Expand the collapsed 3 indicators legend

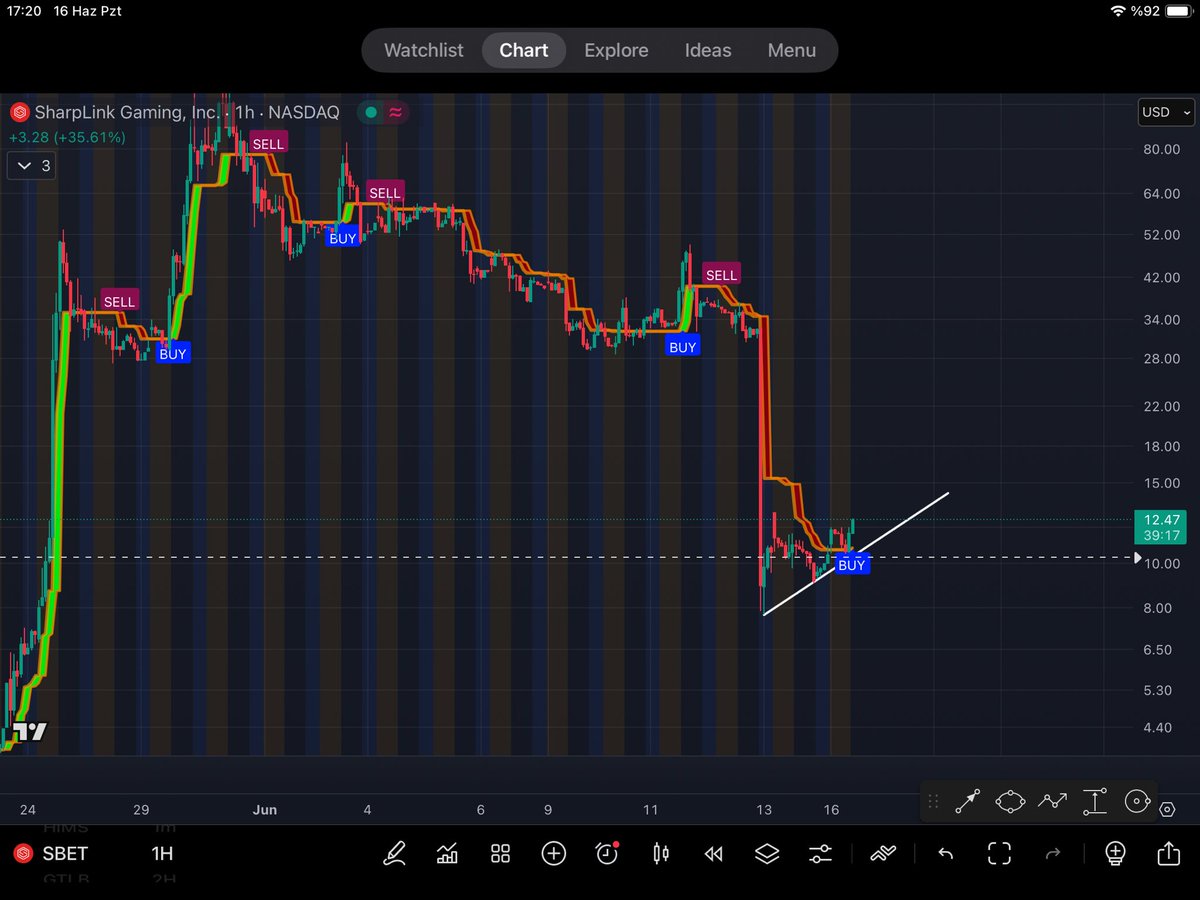(31, 166)
